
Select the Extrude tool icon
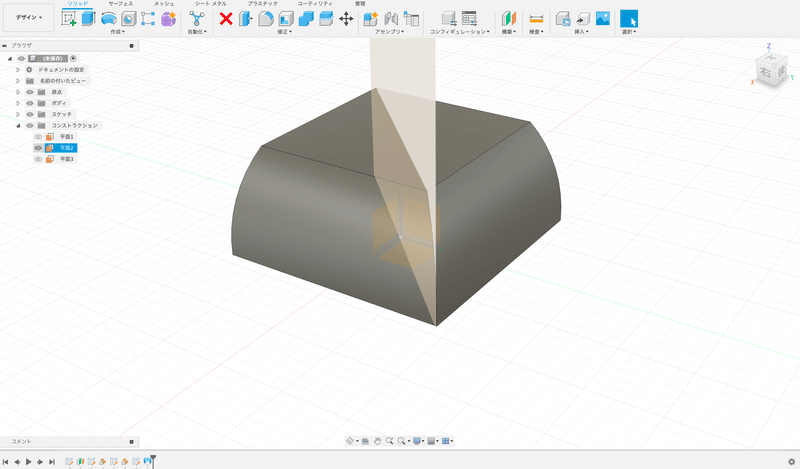(88, 18)
